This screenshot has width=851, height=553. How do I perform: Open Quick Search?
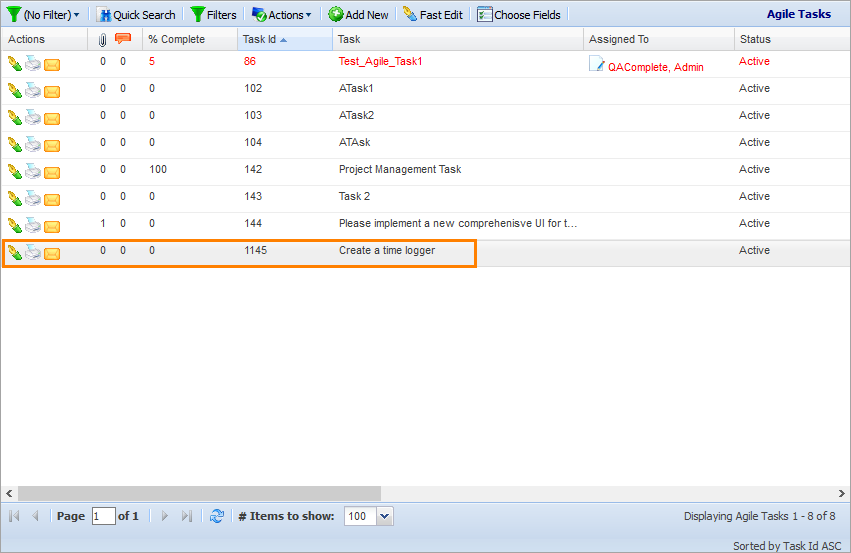click(x=136, y=15)
